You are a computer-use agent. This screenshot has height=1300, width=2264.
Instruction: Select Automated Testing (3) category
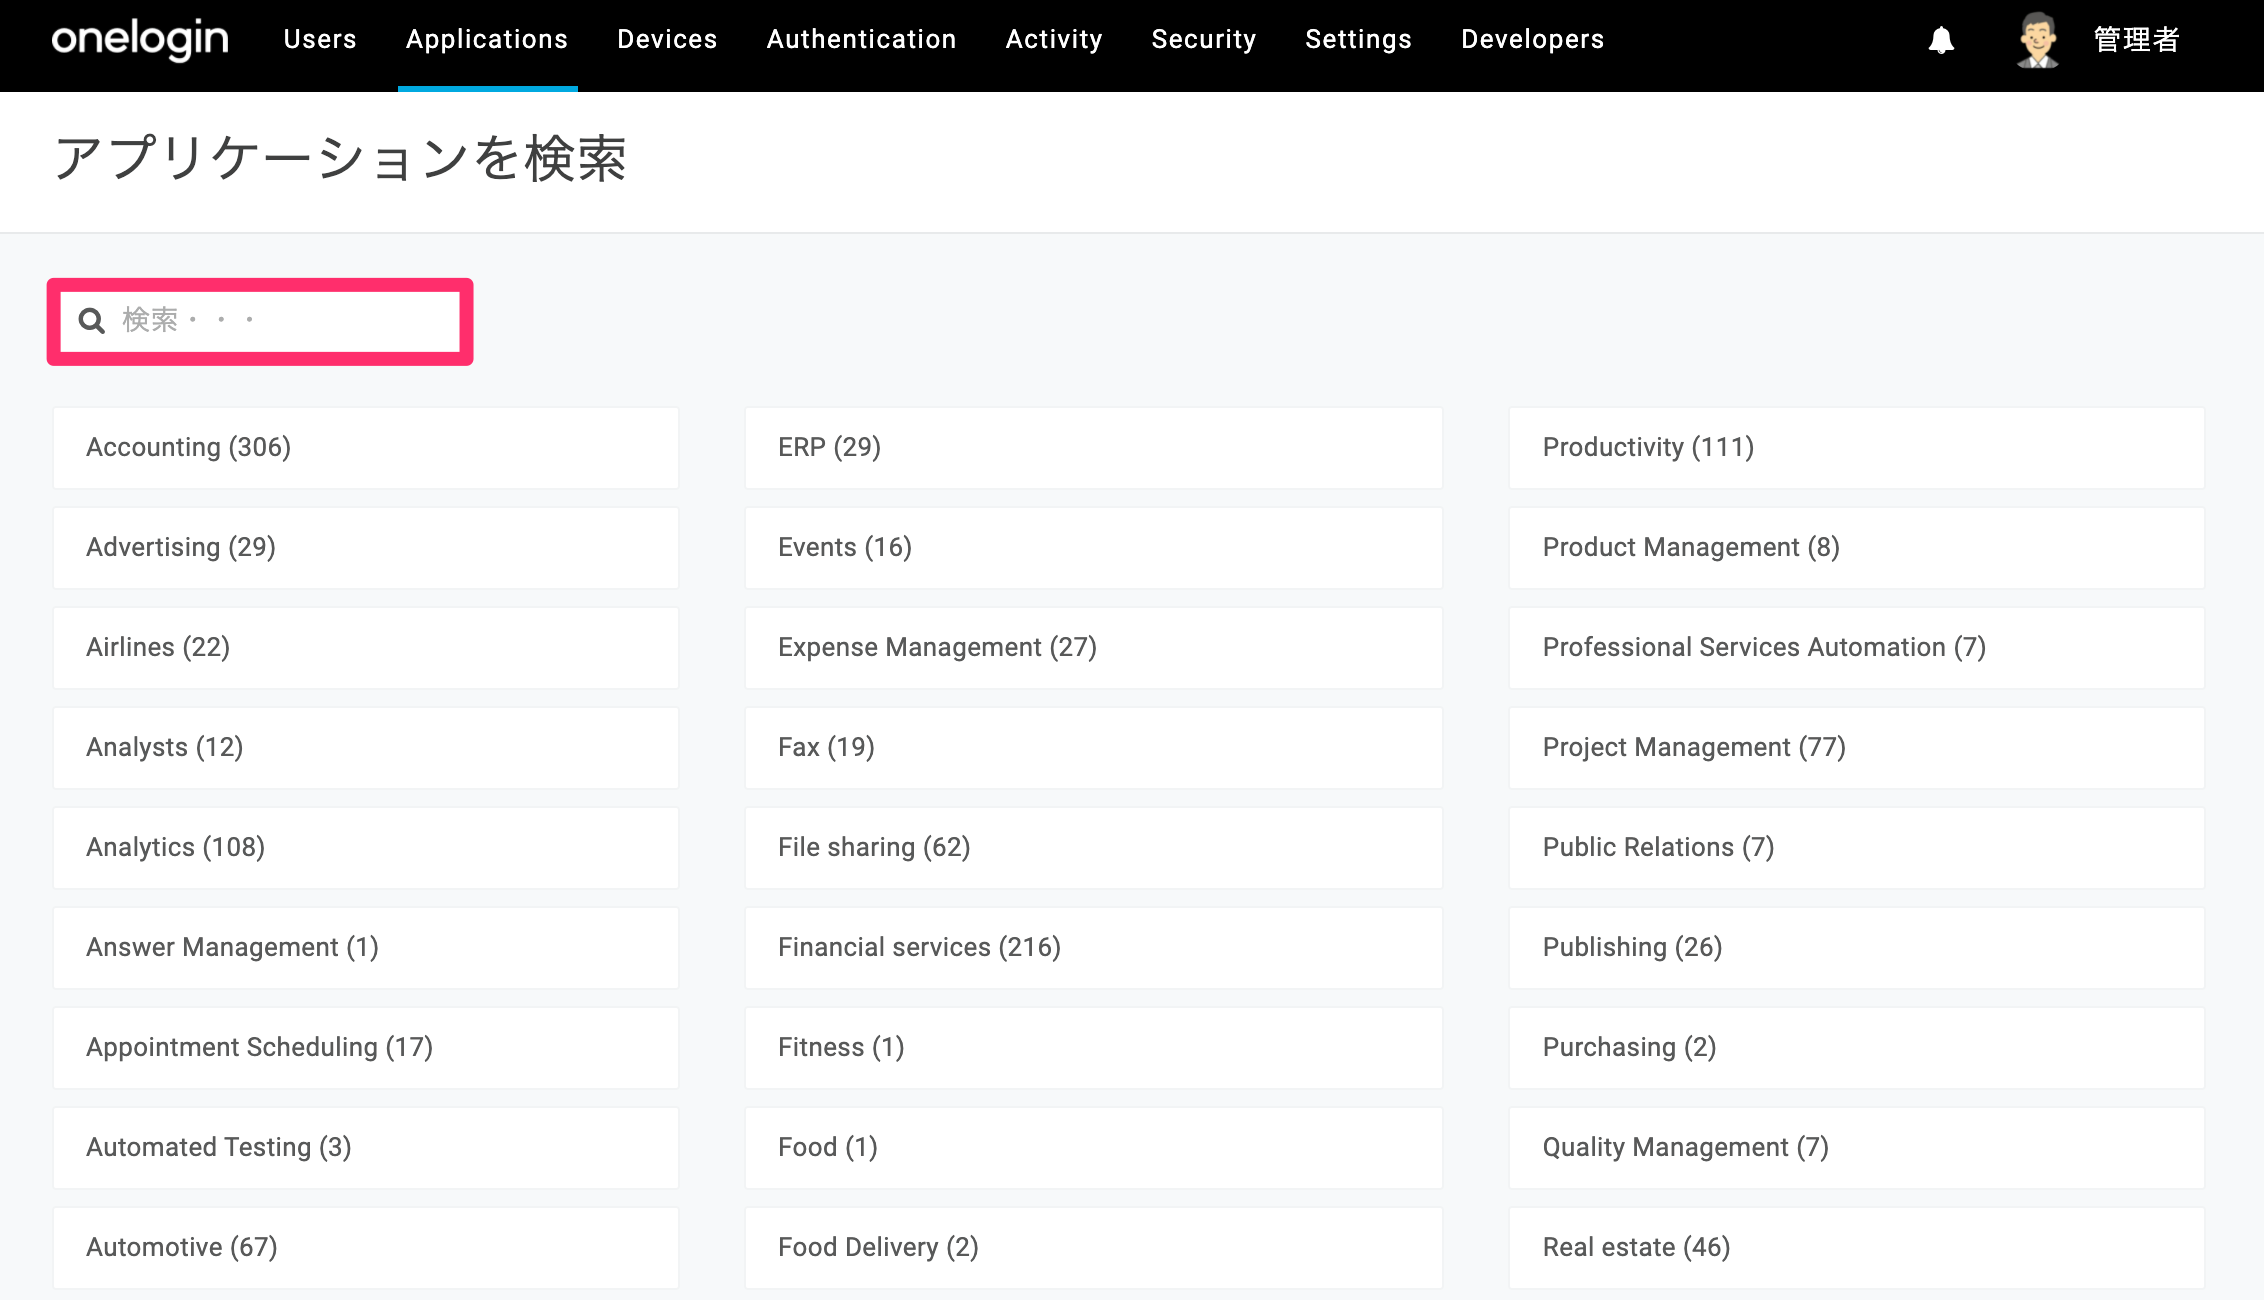(x=366, y=1147)
